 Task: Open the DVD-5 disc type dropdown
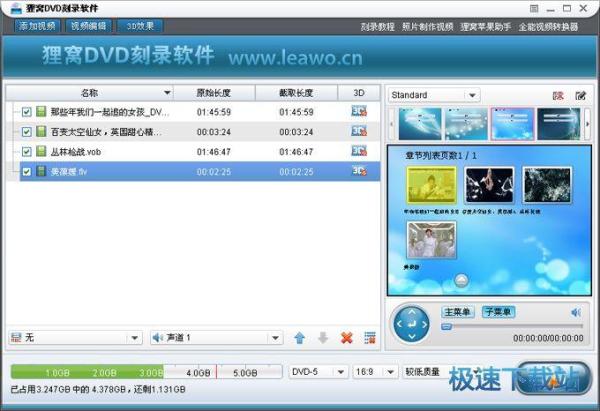click(x=318, y=372)
